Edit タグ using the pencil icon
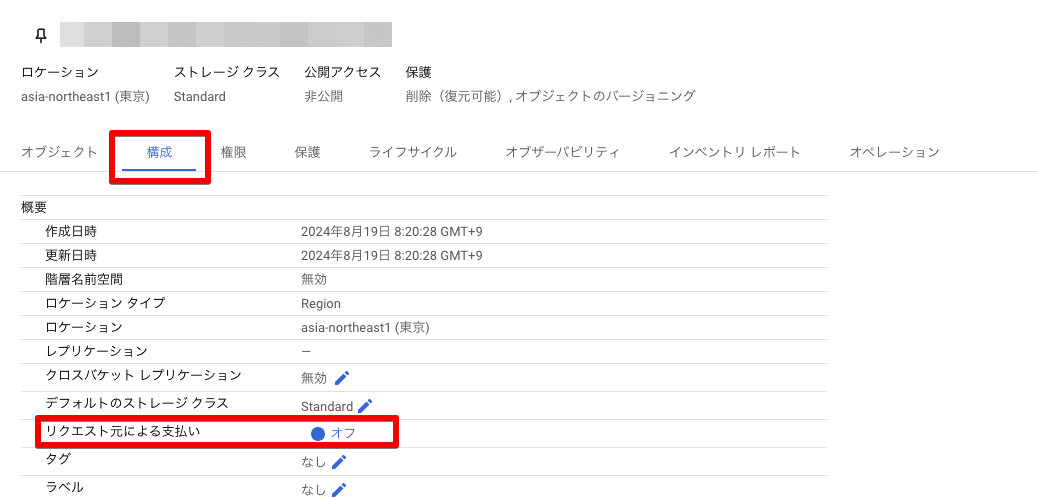This screenshot has height=498, width=1037. [x=339, y=462]
